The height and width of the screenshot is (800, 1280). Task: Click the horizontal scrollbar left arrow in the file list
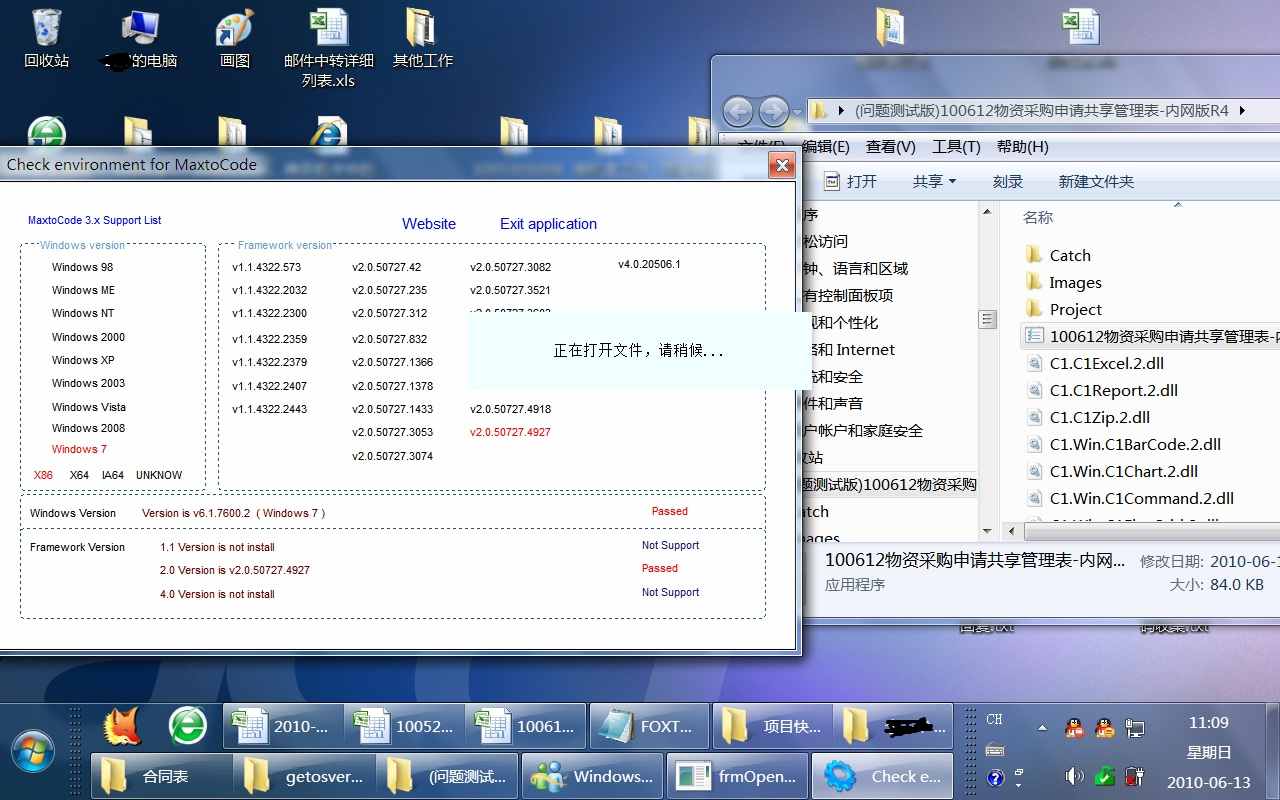(x=1012, y=531)
